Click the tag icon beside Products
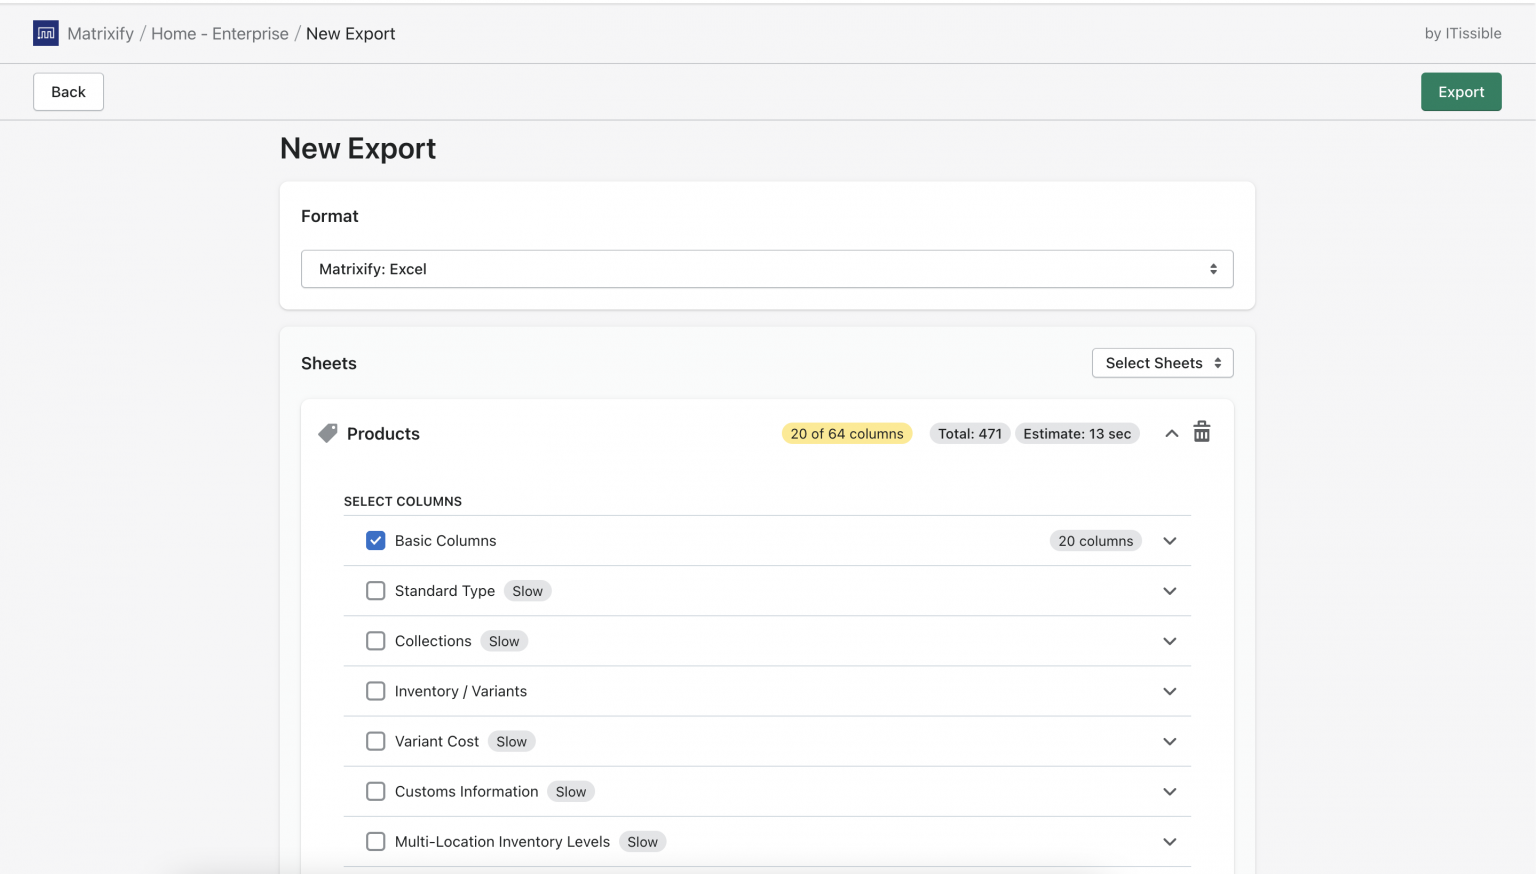The height and width of the screenshot is (874, 1536). coord(328,432)
